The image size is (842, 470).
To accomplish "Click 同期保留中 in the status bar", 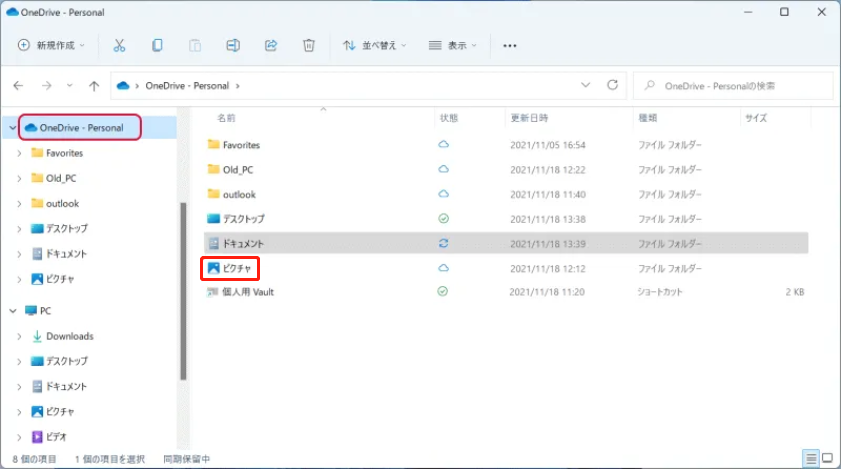I will click(x=186, y=459).
